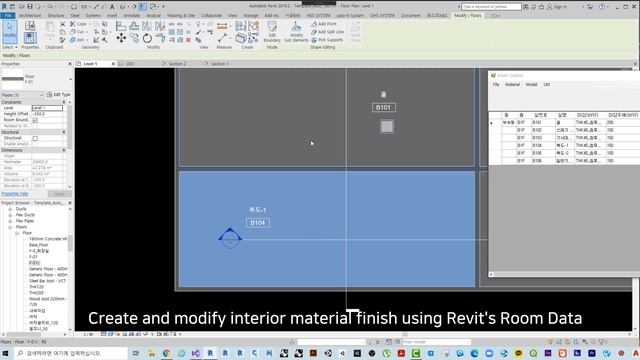Click the Offset tool icon
Screen dimensions: 640x360
coord(134,26)
